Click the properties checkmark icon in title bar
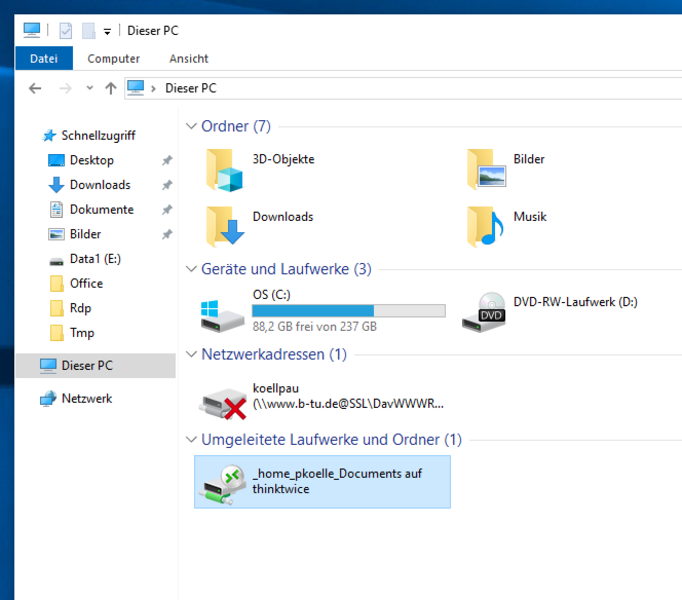This screenshot has height=600, width=682. coord(66,31)
